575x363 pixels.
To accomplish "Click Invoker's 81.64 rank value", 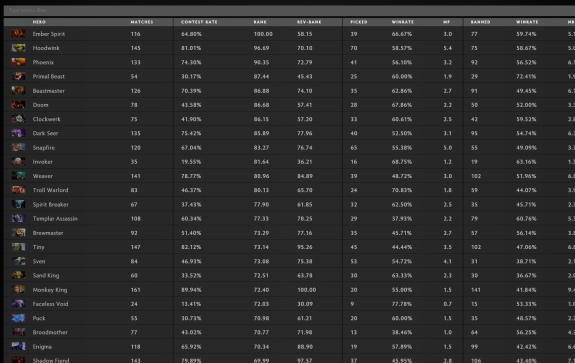I will 261,162.
